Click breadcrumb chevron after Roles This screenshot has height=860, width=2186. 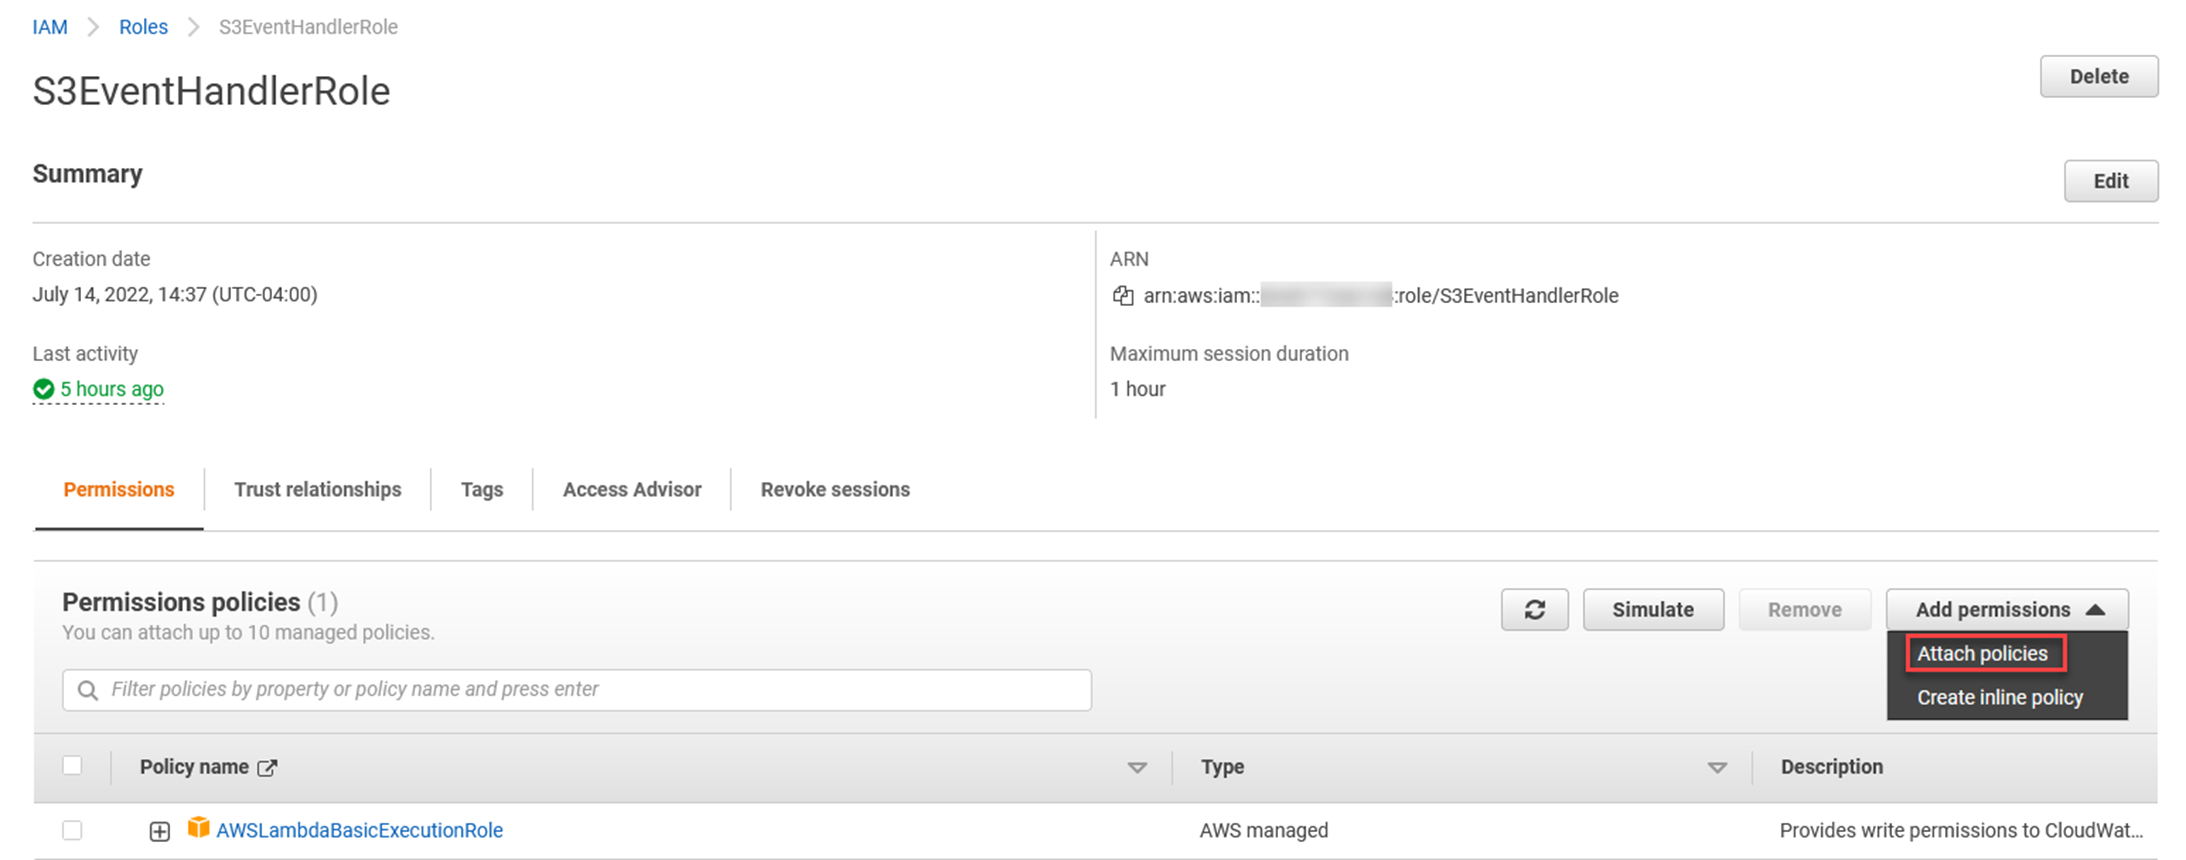pos(194,27)
